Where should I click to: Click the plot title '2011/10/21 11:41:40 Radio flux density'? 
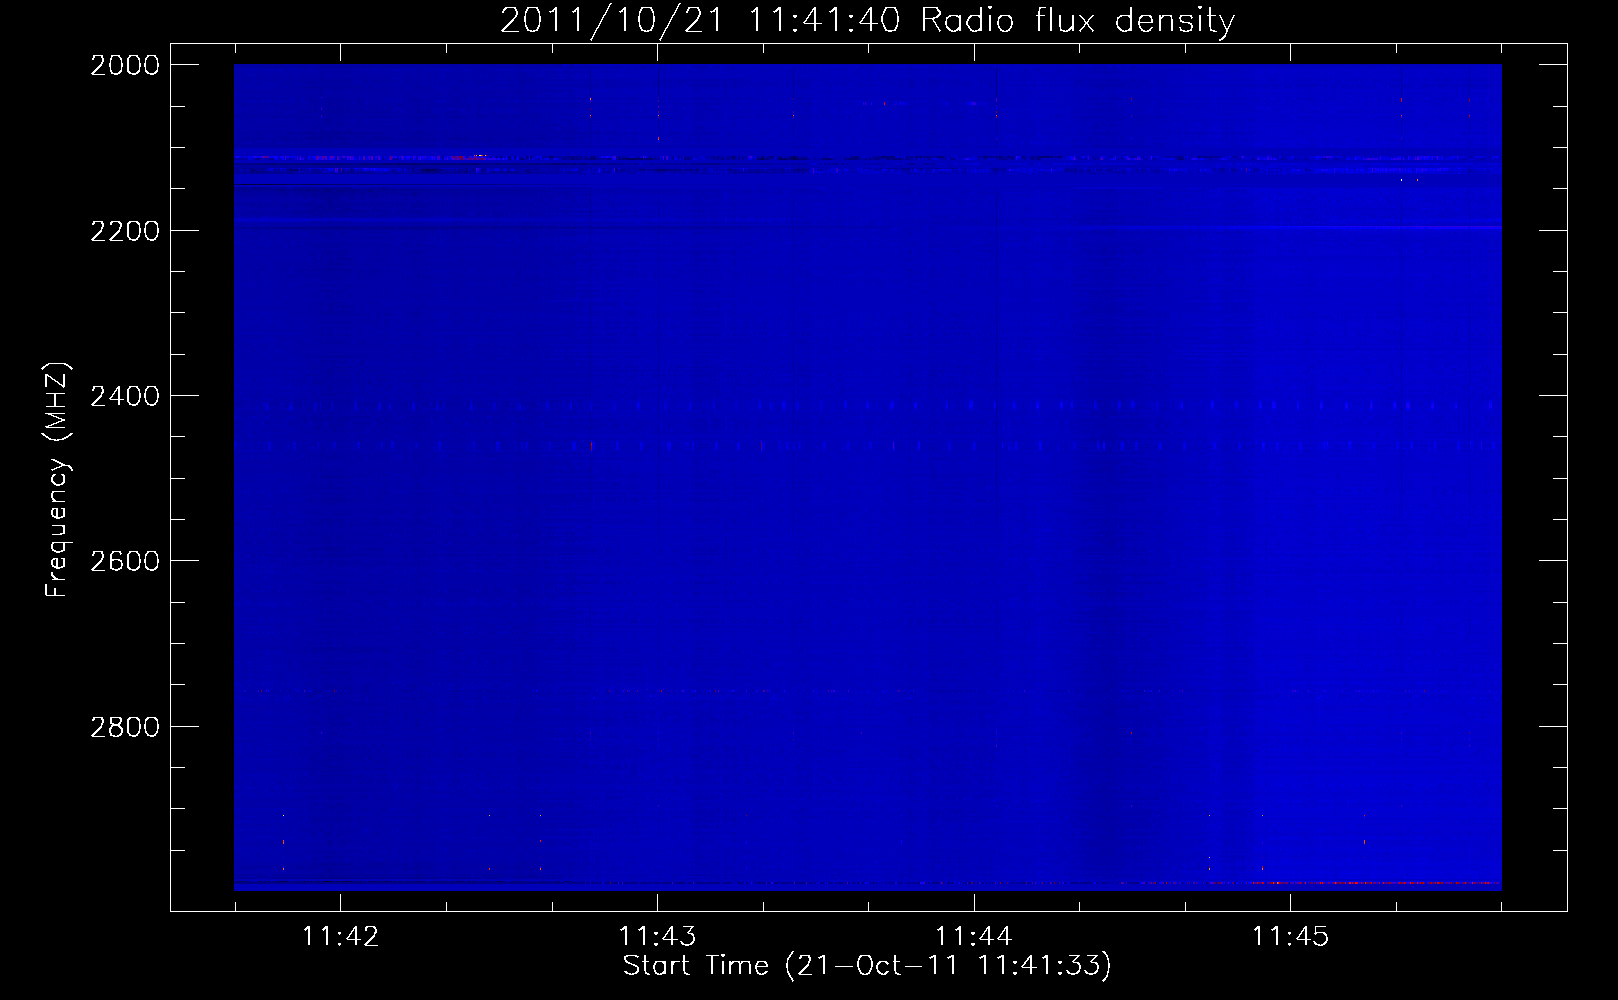click(x=867, y=20)
